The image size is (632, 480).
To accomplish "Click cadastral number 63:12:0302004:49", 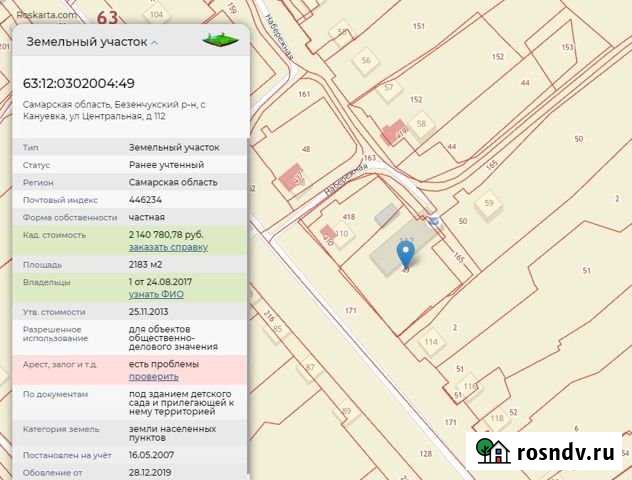I will tap(79, 84).
